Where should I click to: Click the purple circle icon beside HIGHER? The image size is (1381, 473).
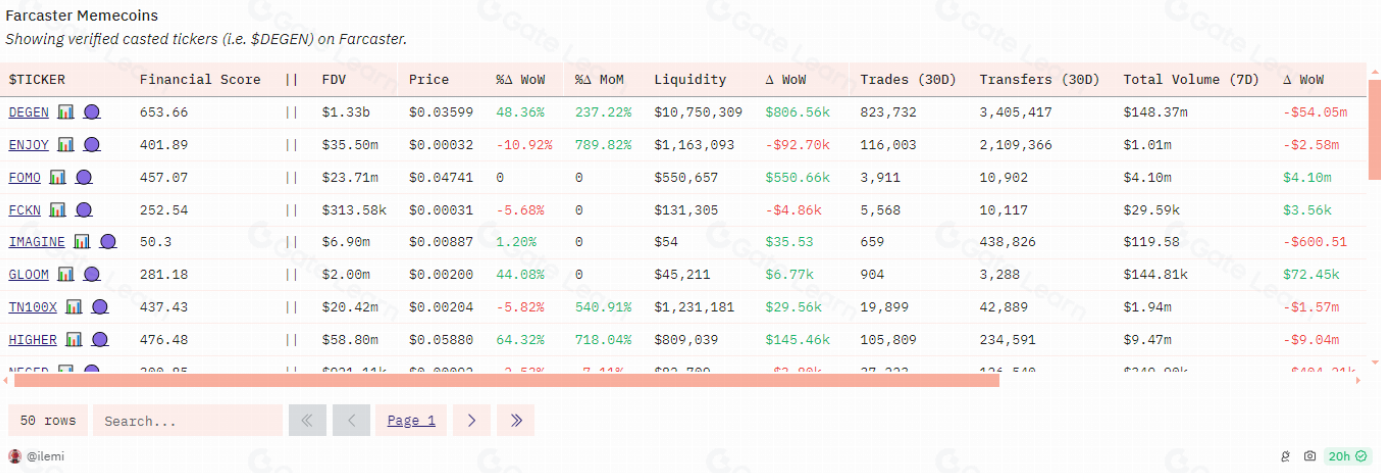click(x=99, y=340)
